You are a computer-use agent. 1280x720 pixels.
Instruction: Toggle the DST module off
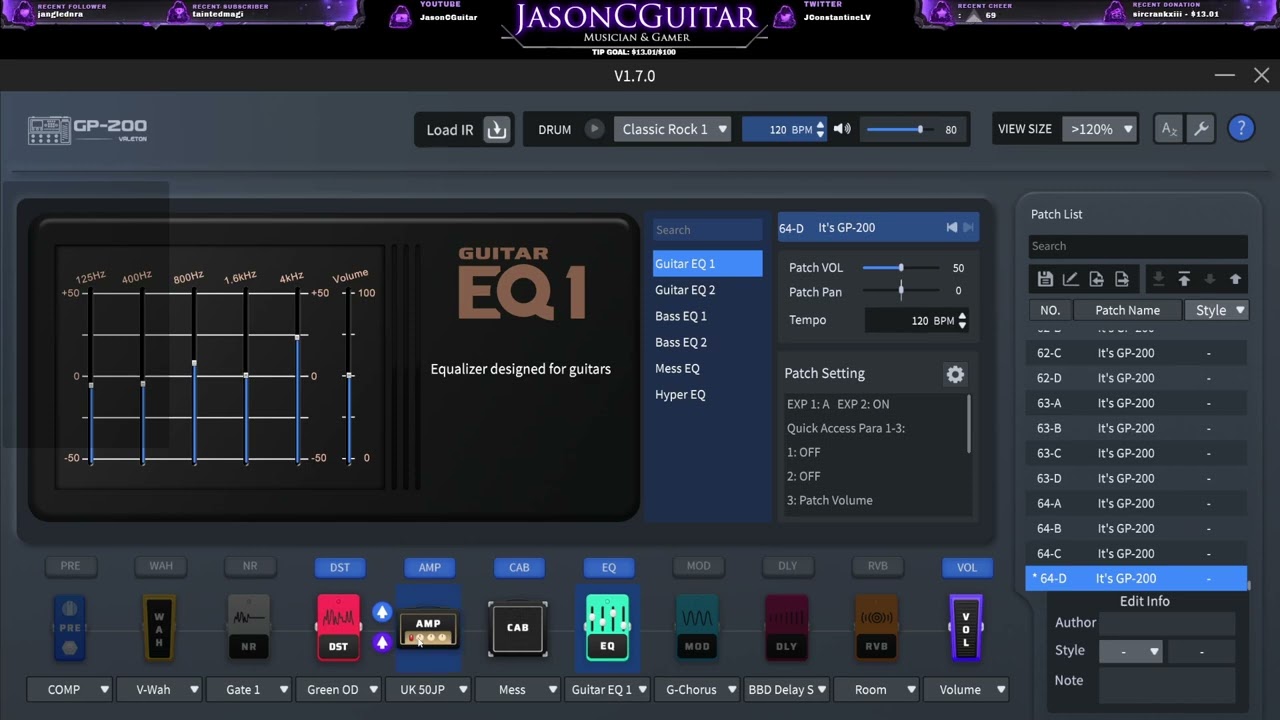tap(340, 567)
